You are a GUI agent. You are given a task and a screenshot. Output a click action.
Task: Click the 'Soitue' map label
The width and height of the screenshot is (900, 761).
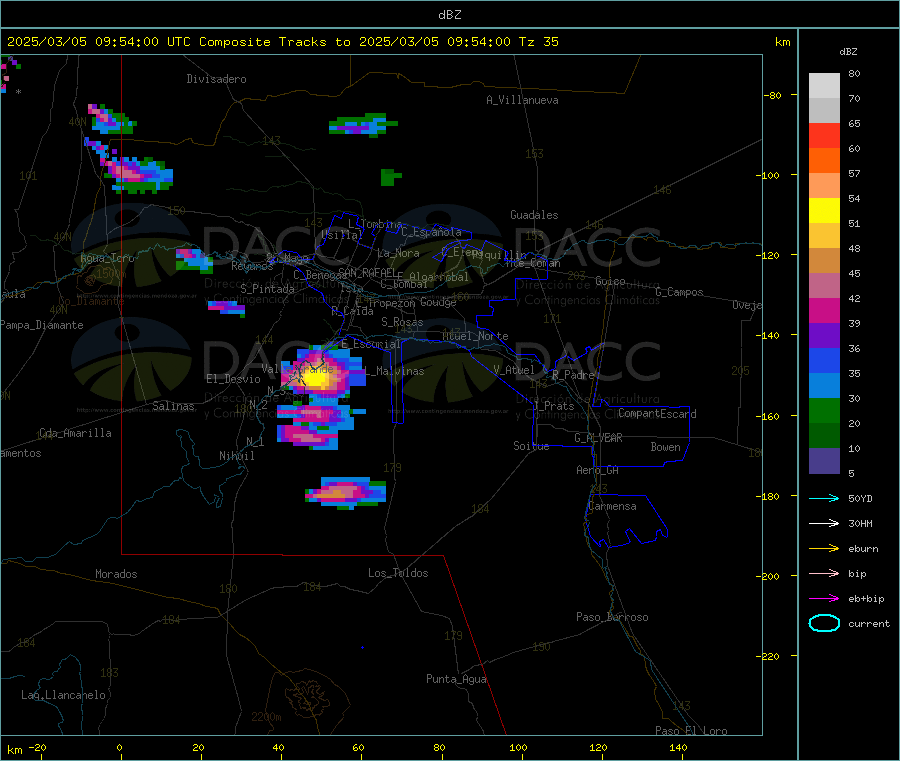point(531,446)
